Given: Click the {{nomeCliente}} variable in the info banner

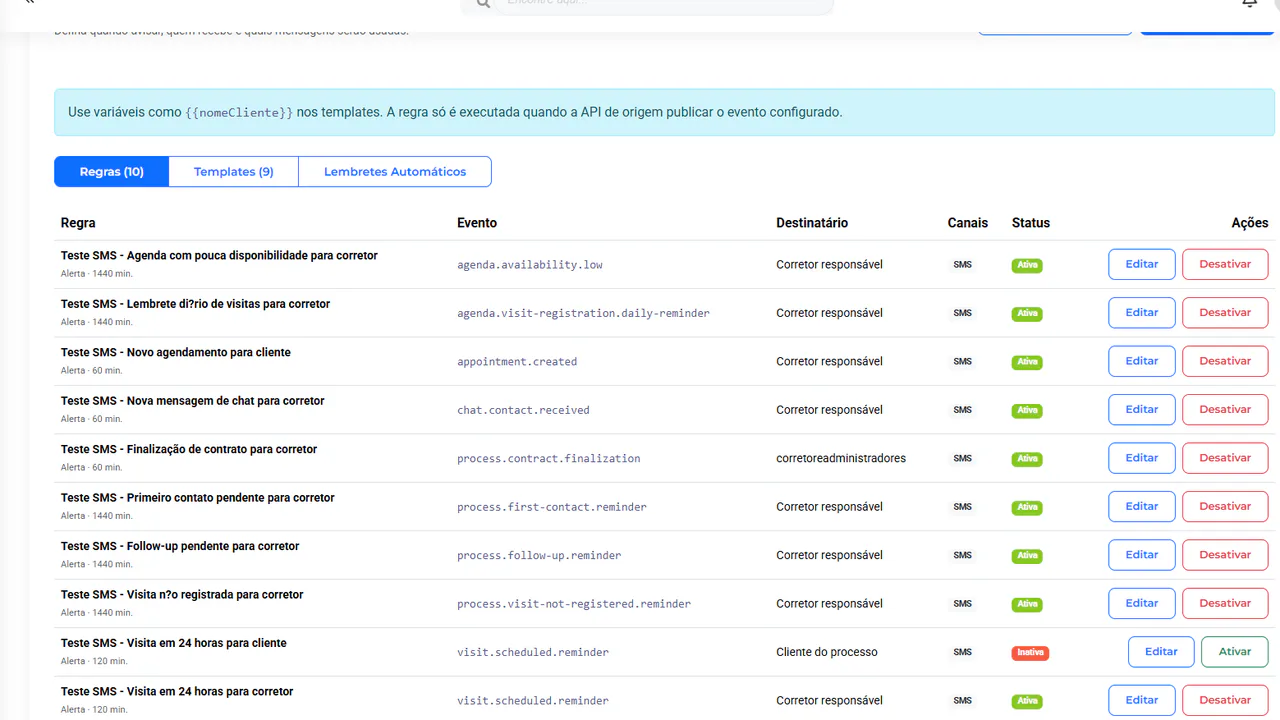Looking at the screenshot, I should pos(239,113).
